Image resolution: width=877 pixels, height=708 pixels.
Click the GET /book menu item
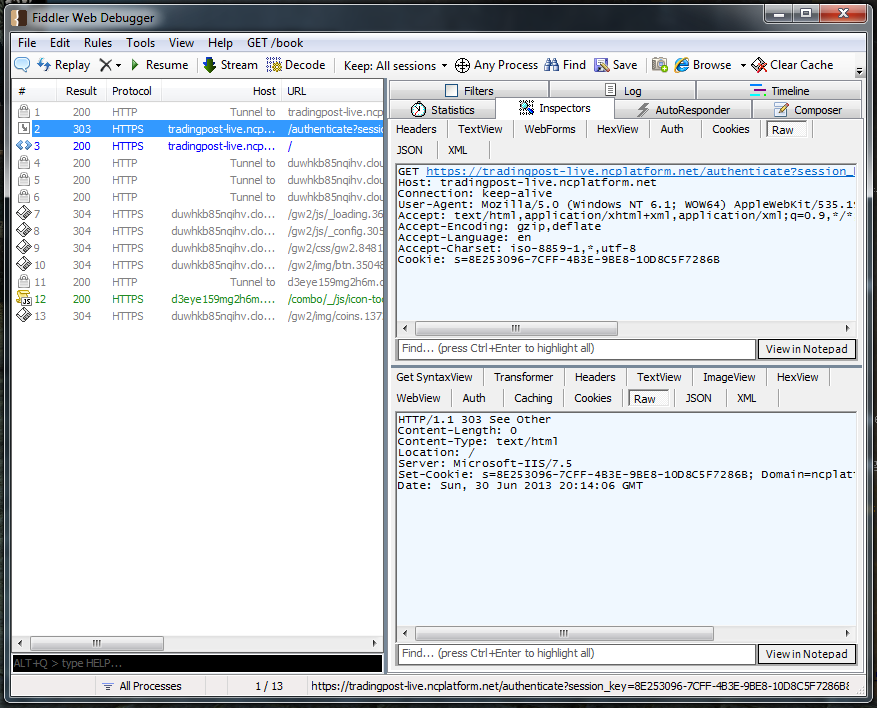coord(275,43)
